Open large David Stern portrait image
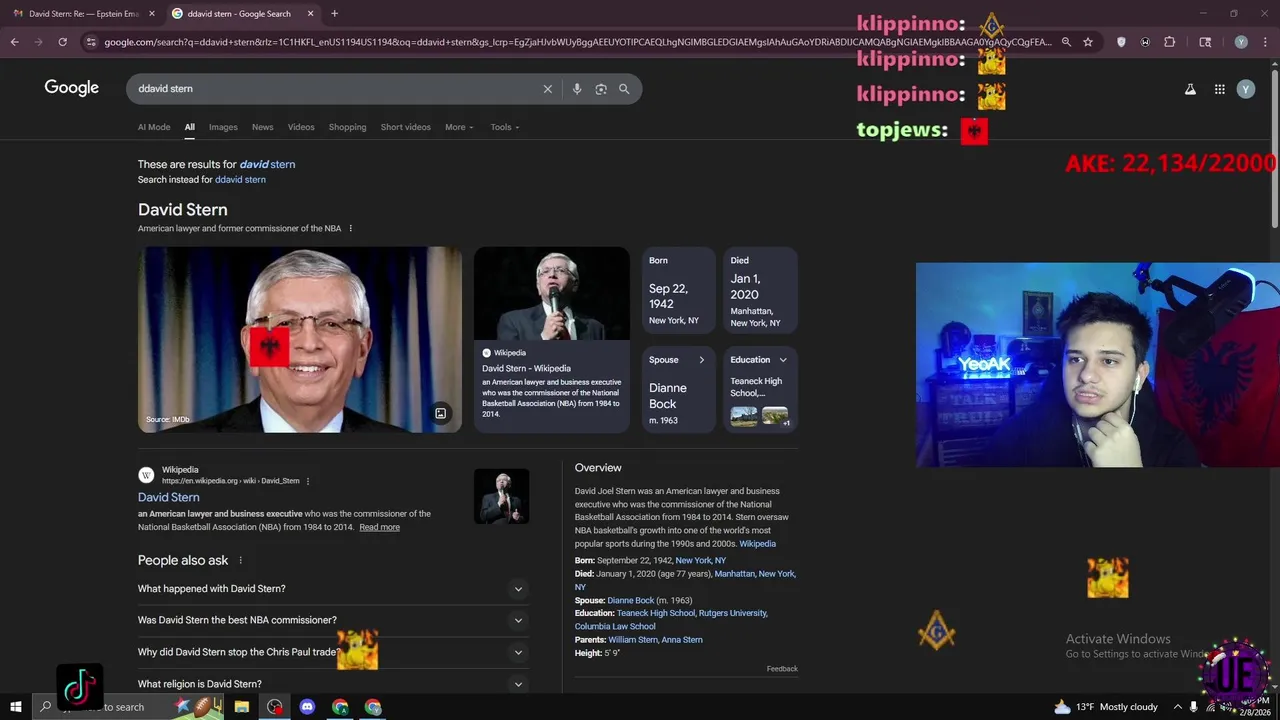Image resolution: width=1280 pixels, height=720 pixels. point(300,340)
